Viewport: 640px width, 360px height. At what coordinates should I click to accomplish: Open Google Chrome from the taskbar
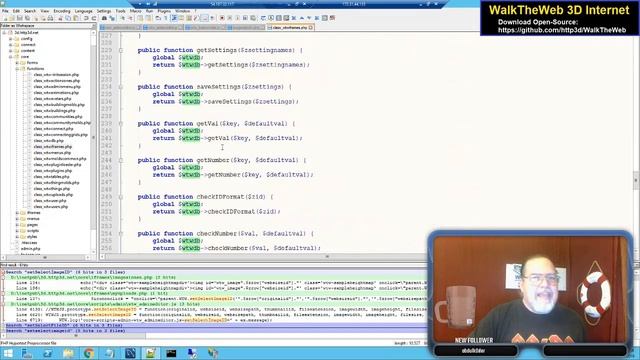89,353
